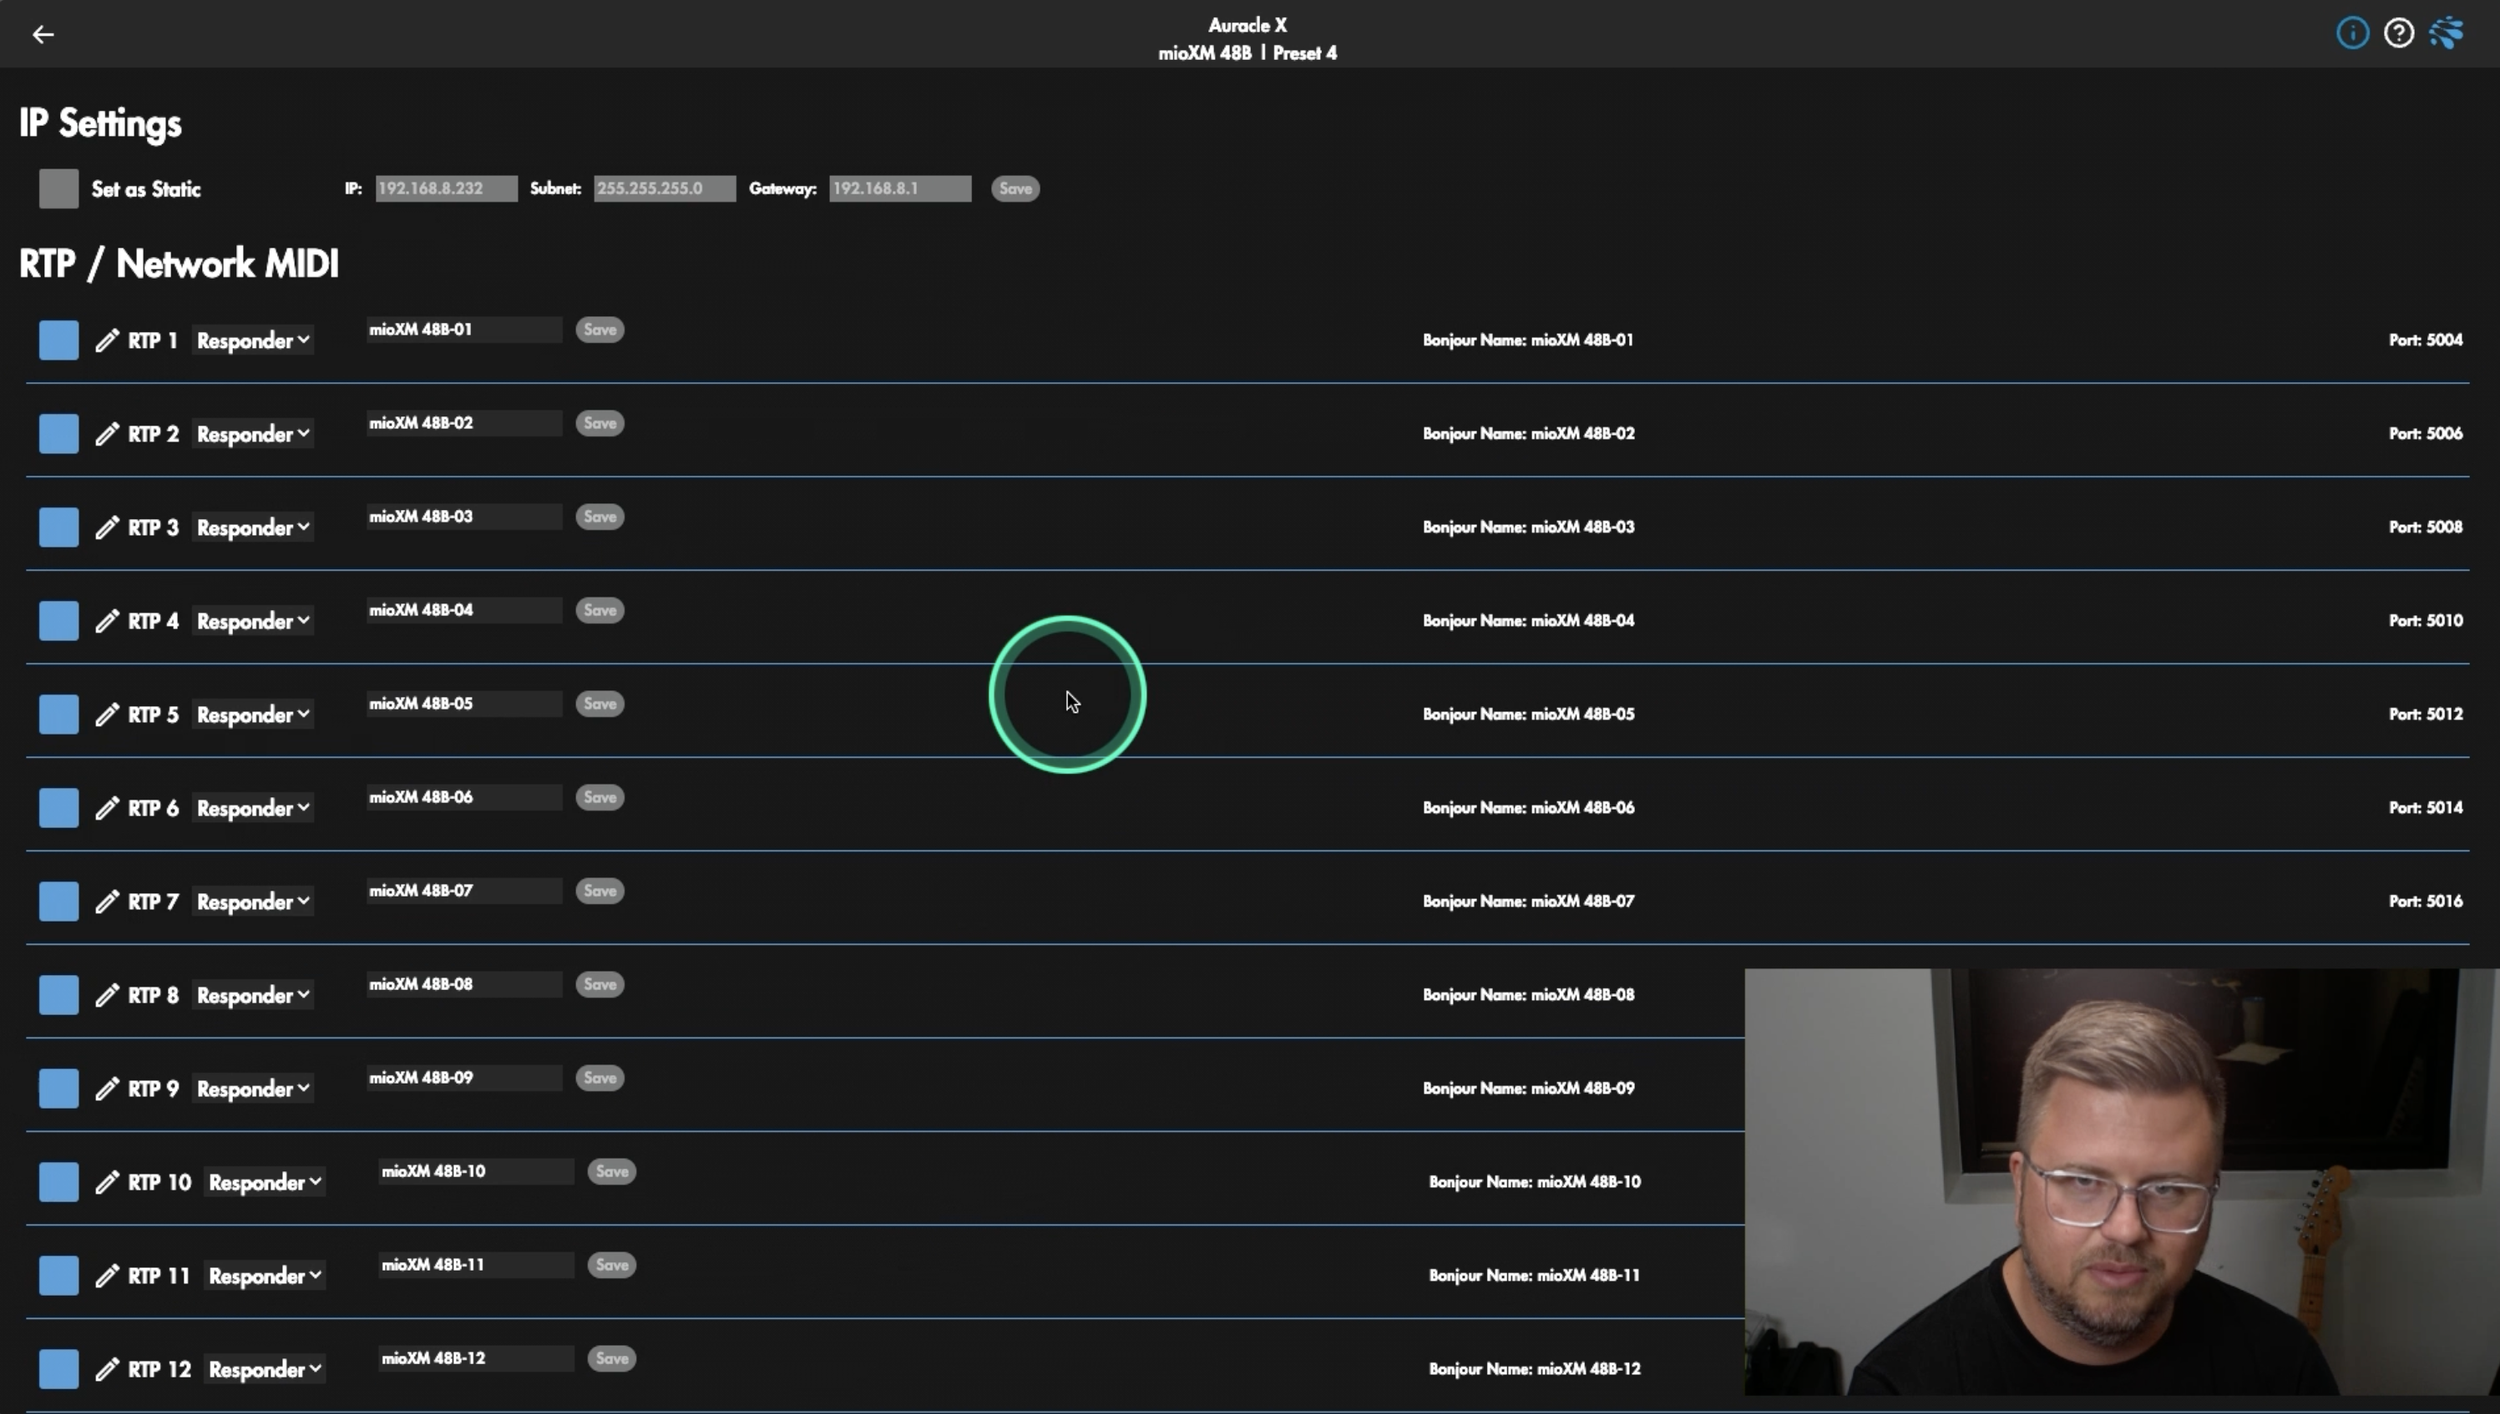Click the pencil edit icon for RTP 9

pos(107,1089)
